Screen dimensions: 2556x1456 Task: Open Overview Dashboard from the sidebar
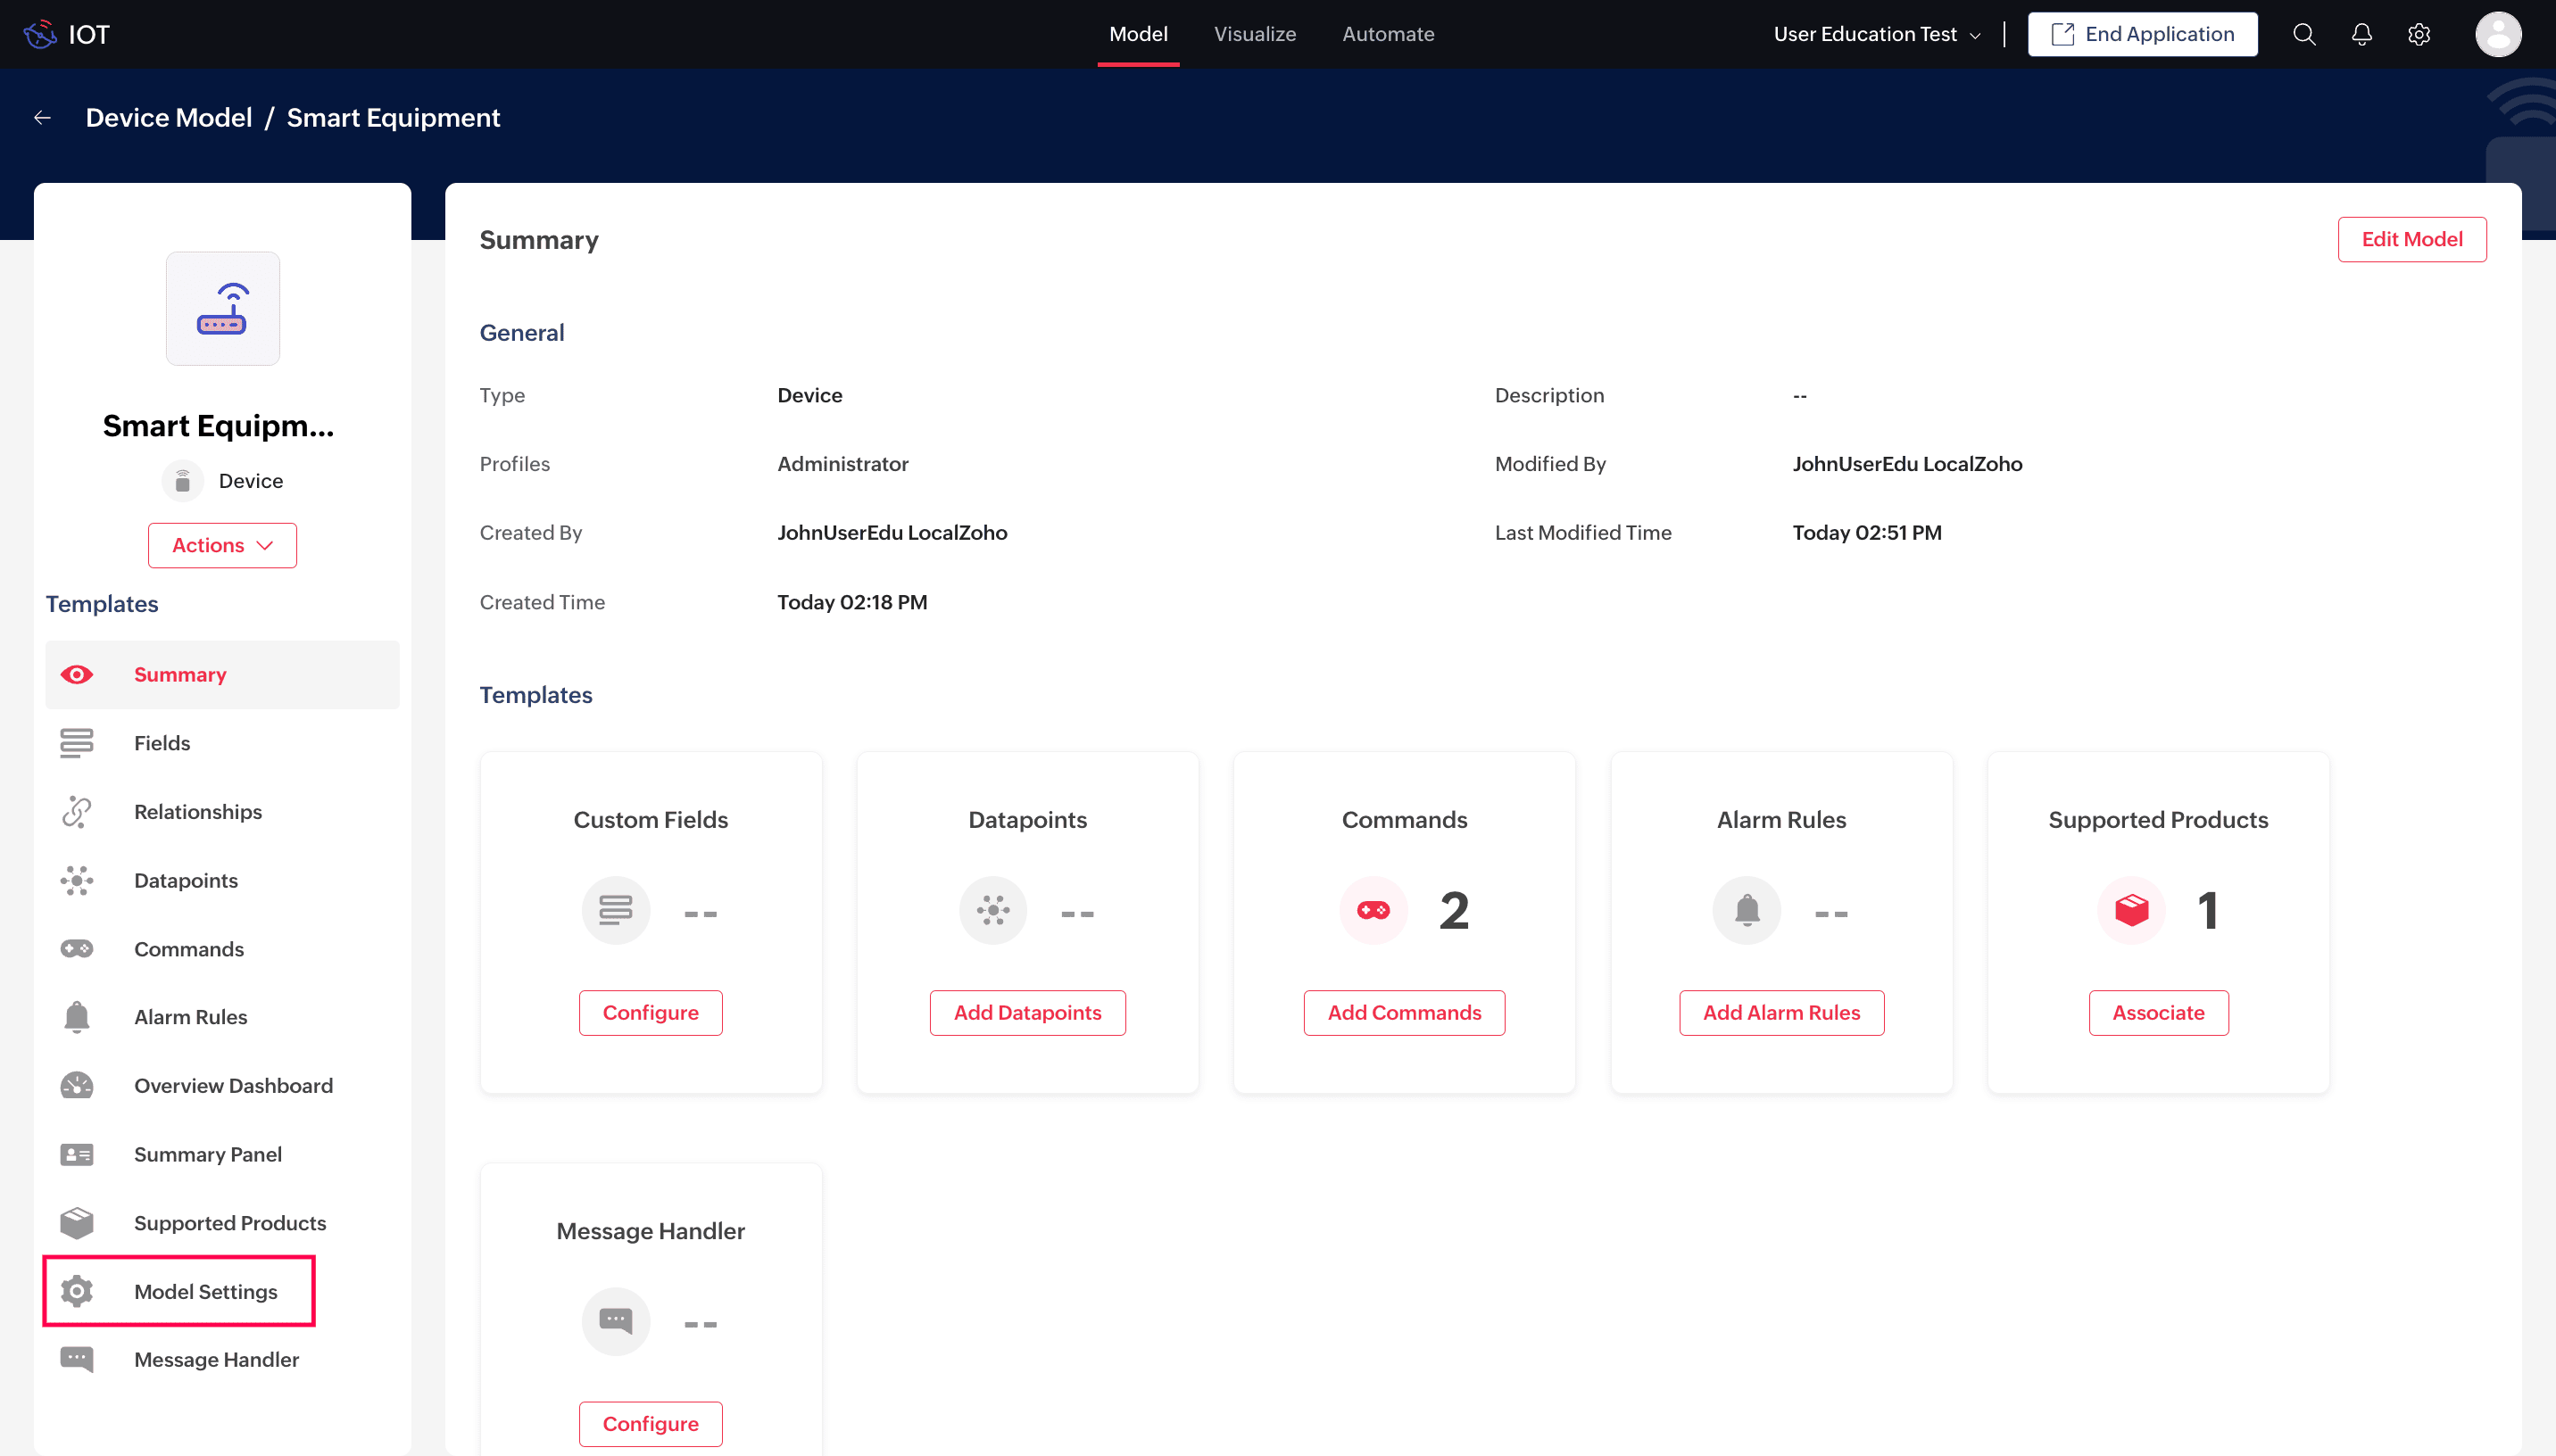tap(232, 1086)
